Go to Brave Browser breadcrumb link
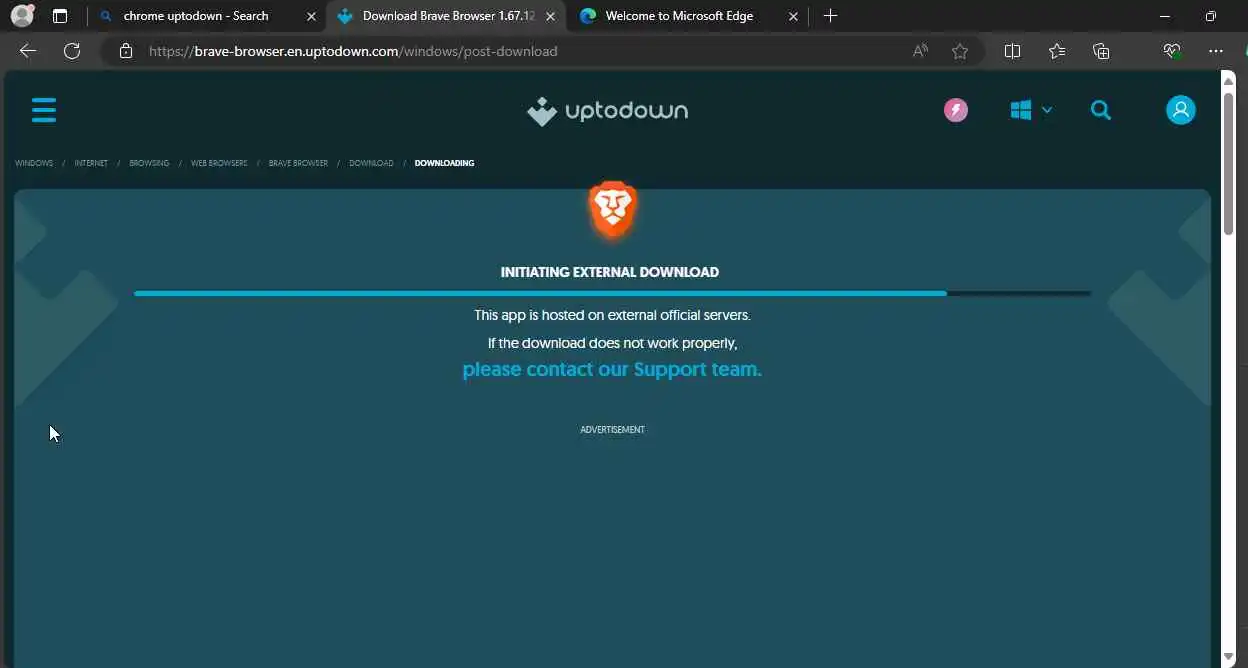1248x668 pixels. tap(298, 163)
